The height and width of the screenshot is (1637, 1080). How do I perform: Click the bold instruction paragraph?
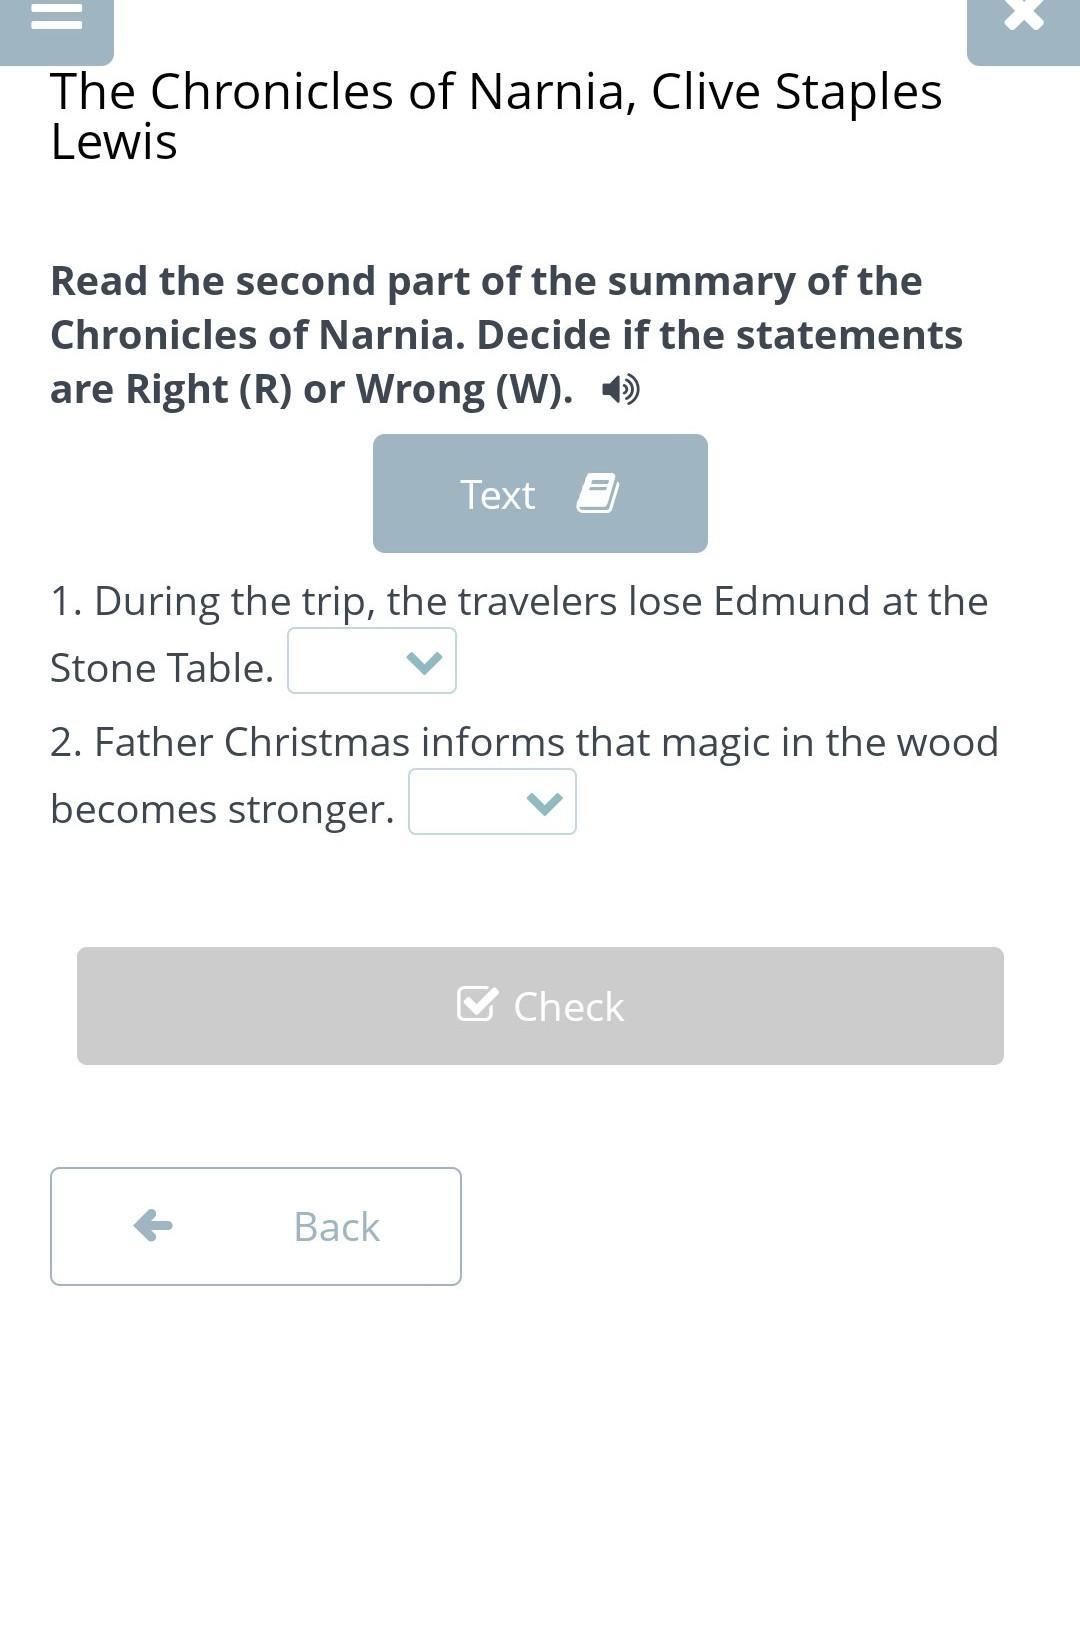pyautogui.click(x=506, y=335)
